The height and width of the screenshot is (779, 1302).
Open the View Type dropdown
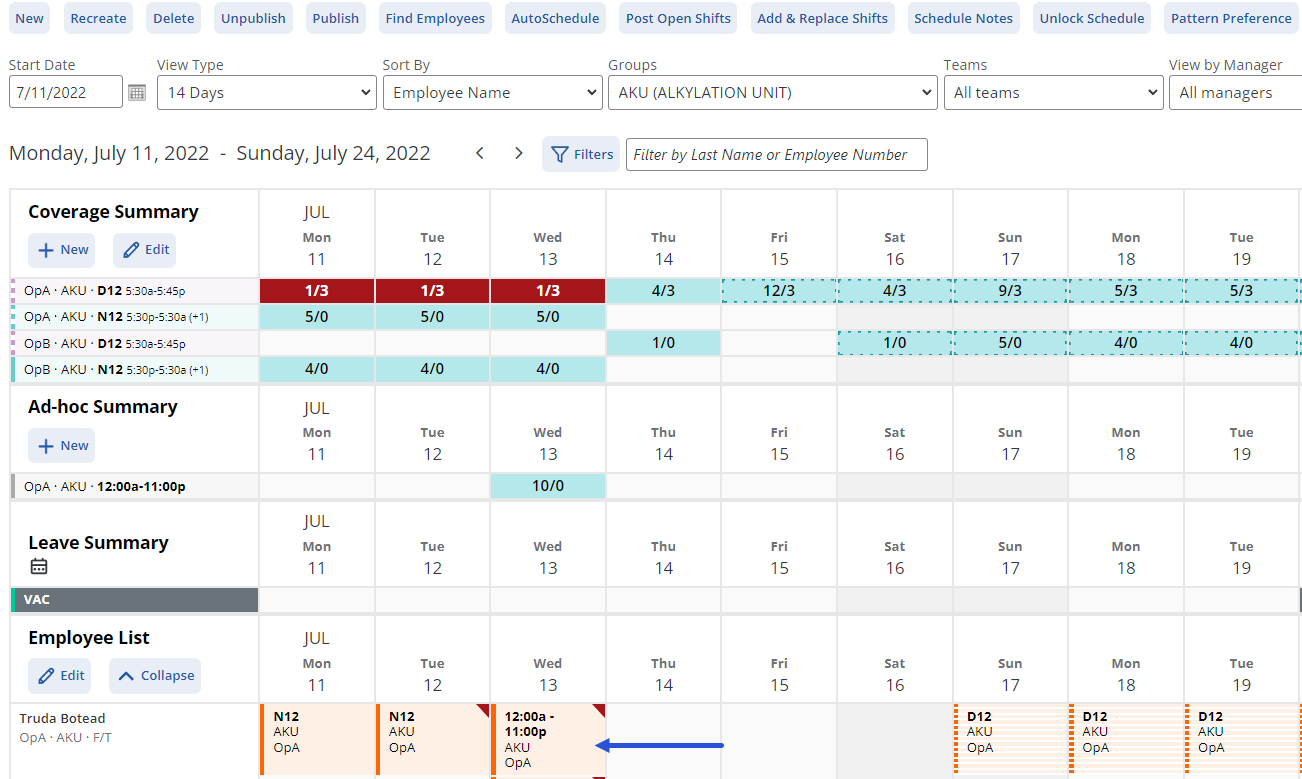click(267, 93)
